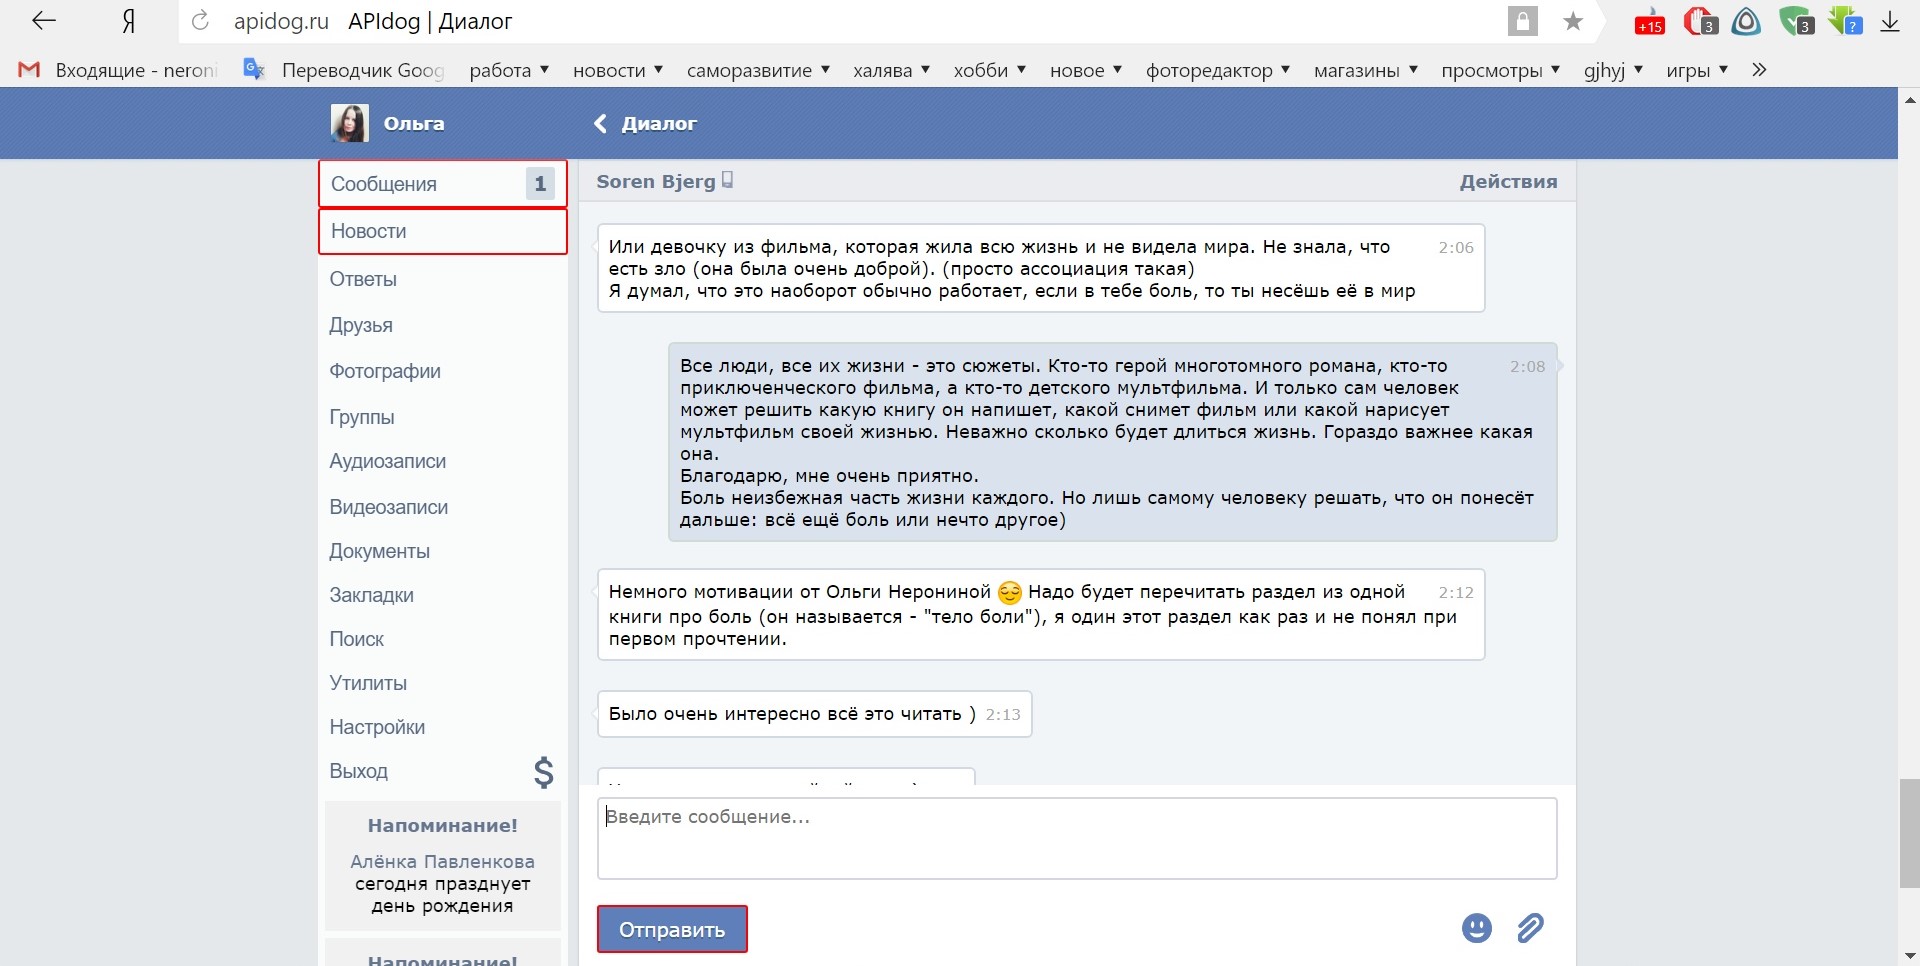Open Soren Bjerg's profile link
Image resolution: width=1920 pixels, height=966 pixels.
point(656,182)
